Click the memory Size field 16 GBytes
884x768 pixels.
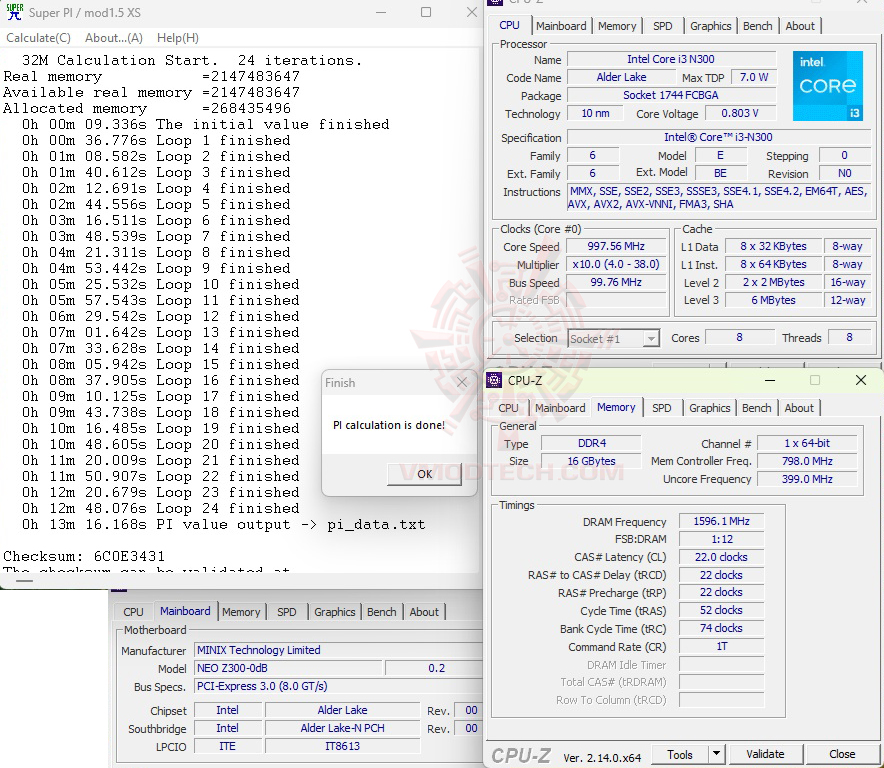click(591, 461)
